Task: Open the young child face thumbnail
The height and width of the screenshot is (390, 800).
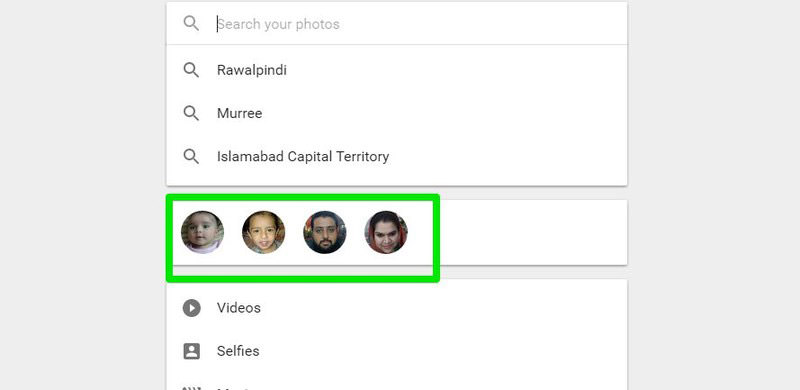Action: click(x=264, y=232)
